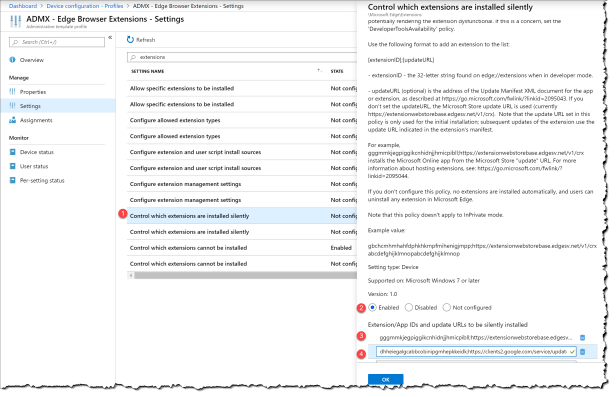616x397 pixels.
Task: Click the Assignments people icon
Action: click(x=13, y=120)
